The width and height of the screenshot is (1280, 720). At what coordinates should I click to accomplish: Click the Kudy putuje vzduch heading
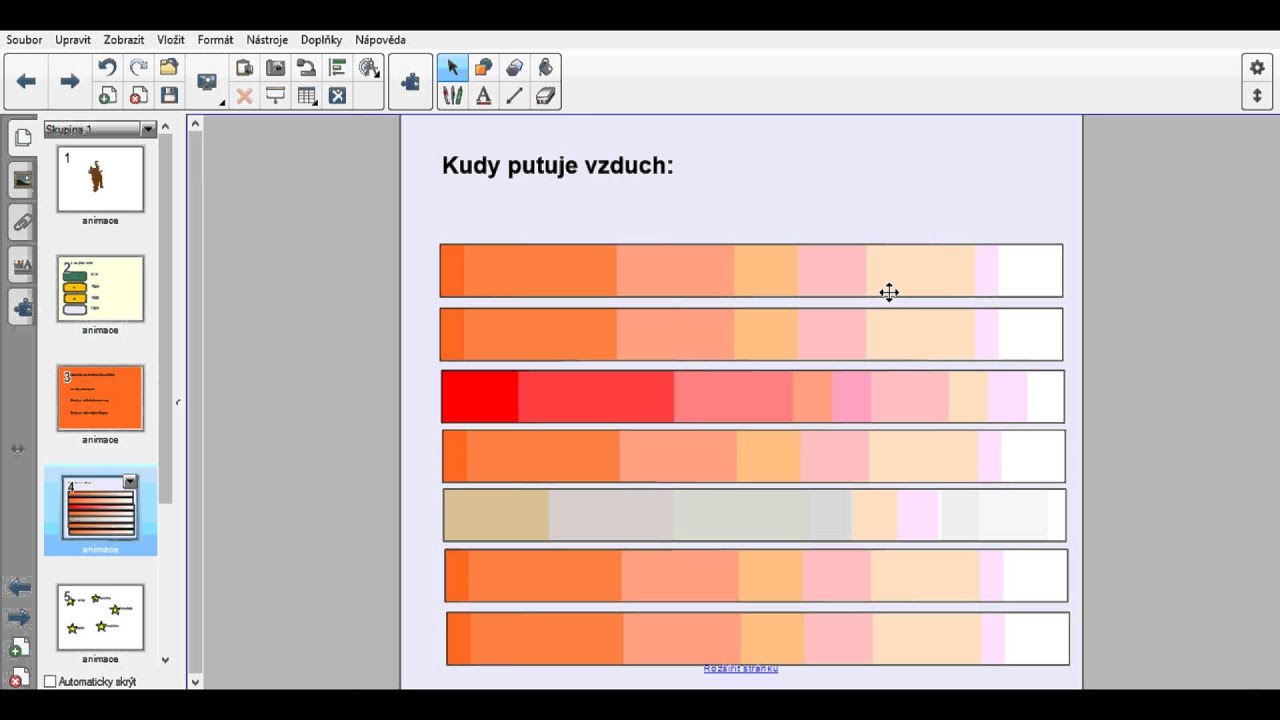[x=558, y=166]
